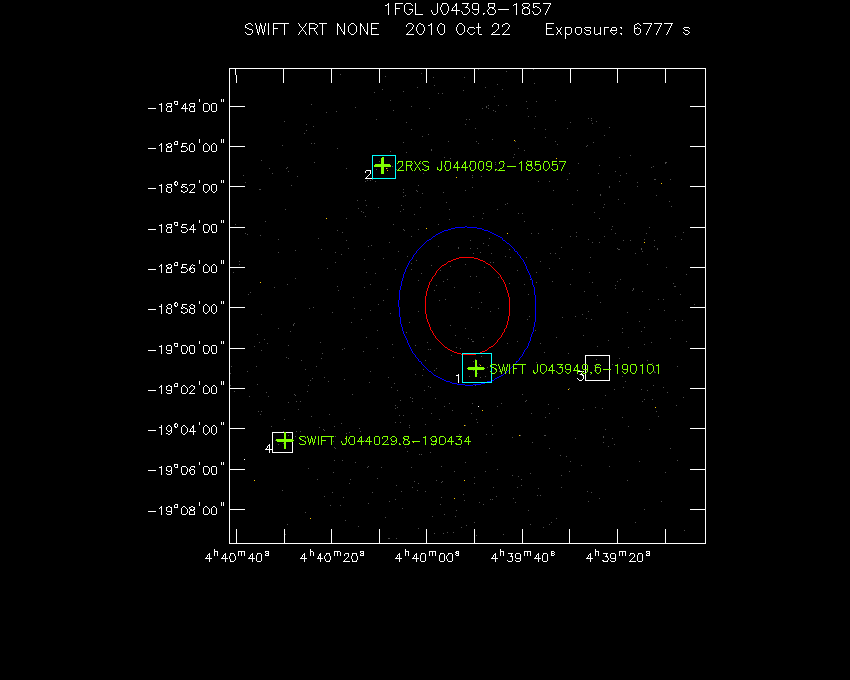The image size is (850, 680).
Task: Click the Exposure: 6777 s text
Action: coord(617,30)
